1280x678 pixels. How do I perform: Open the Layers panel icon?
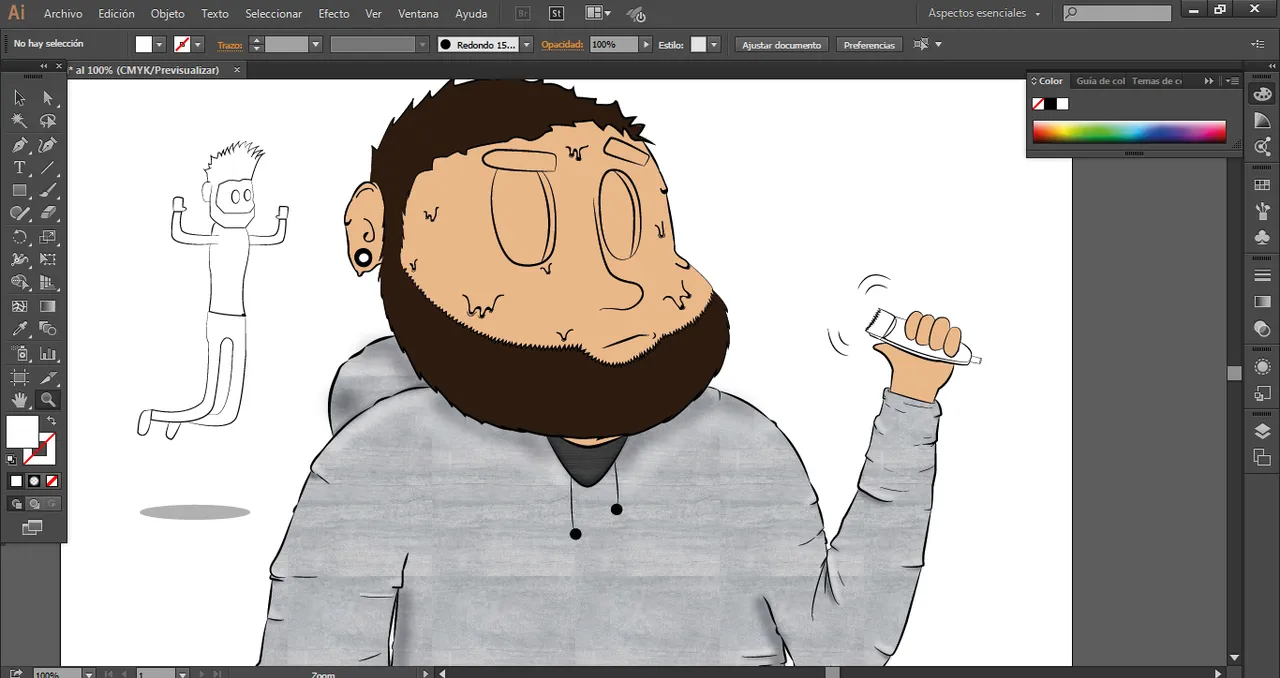click(1262, 432)
